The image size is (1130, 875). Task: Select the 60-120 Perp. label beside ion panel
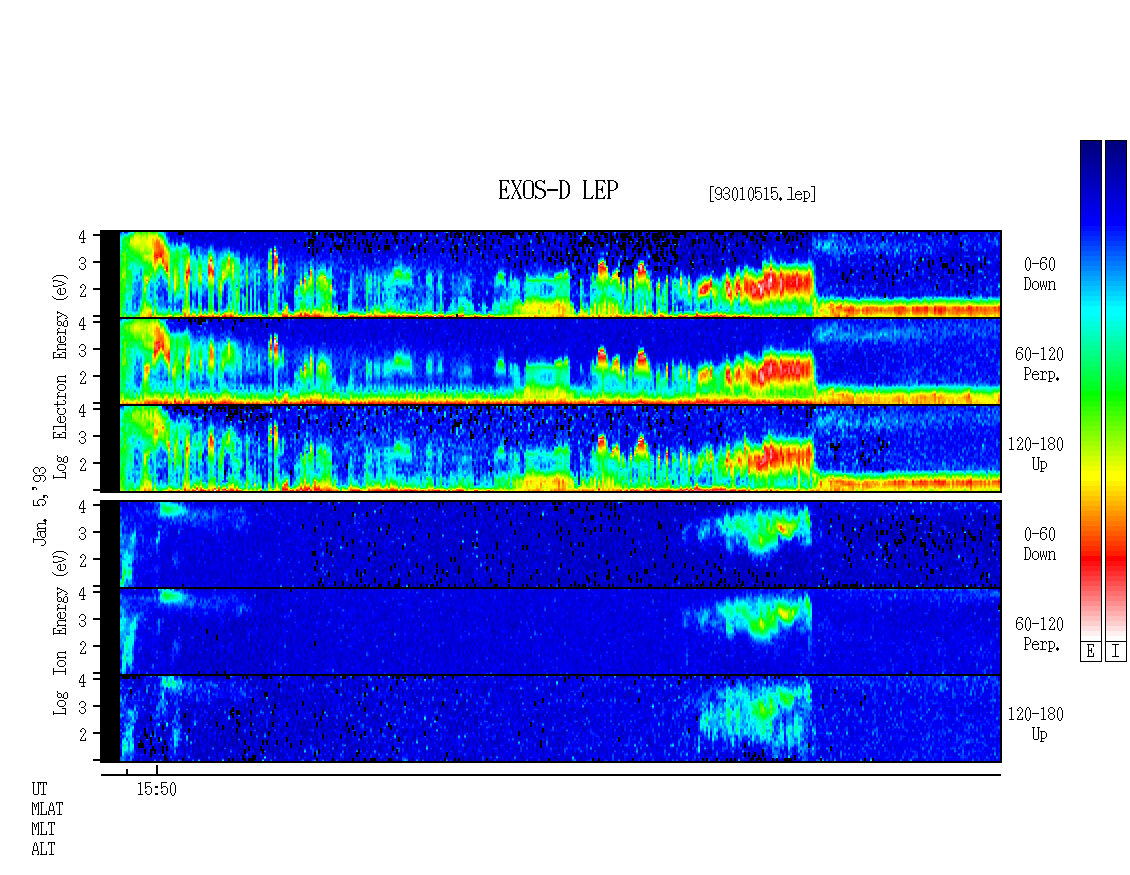tap(1039, 634)
